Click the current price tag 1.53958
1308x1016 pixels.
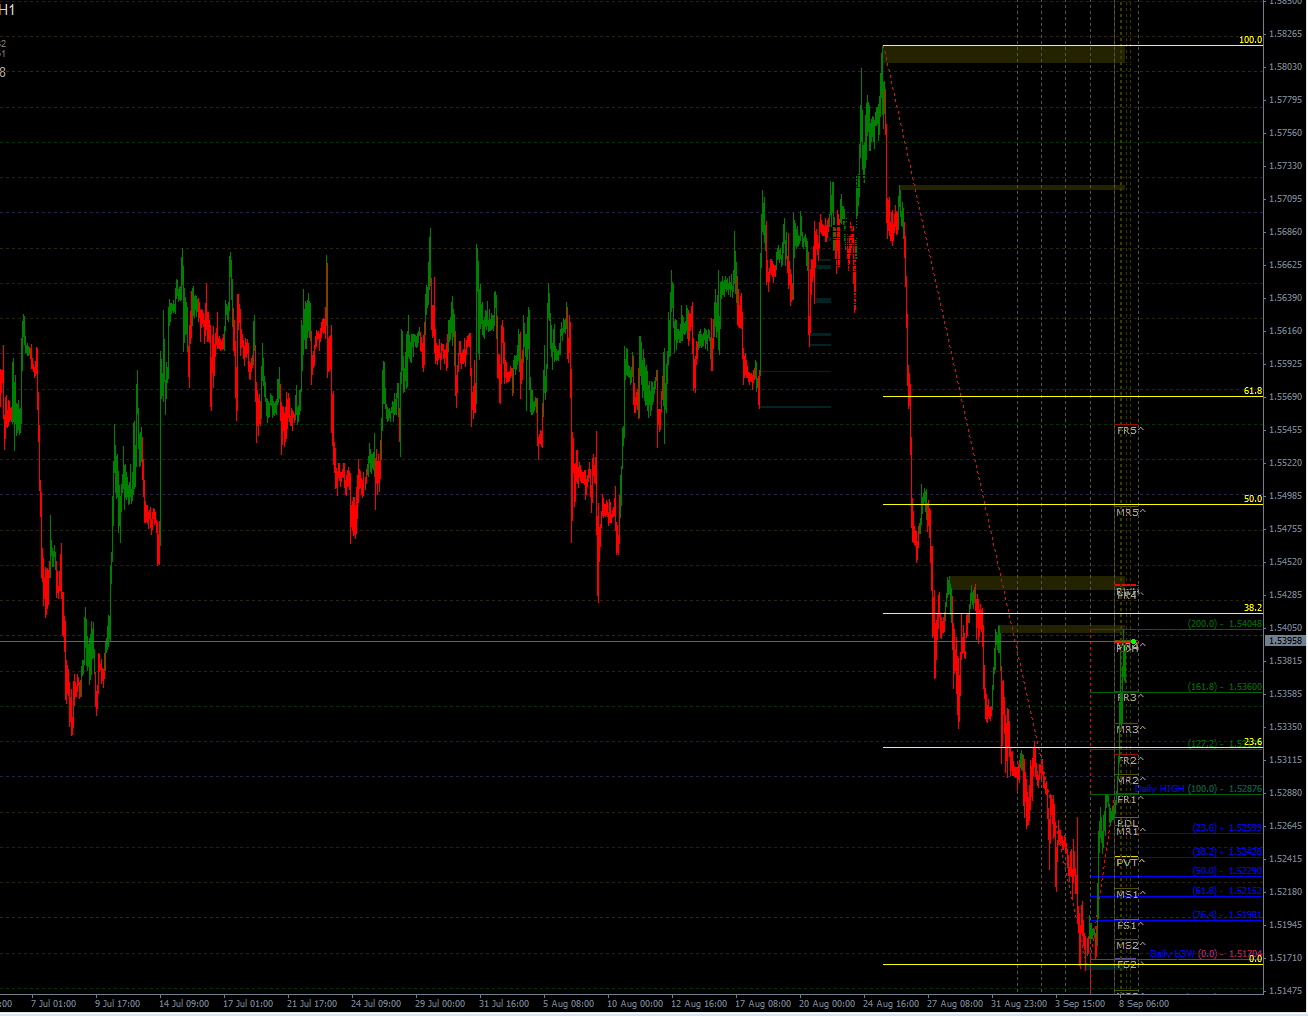coord(1285,640)
